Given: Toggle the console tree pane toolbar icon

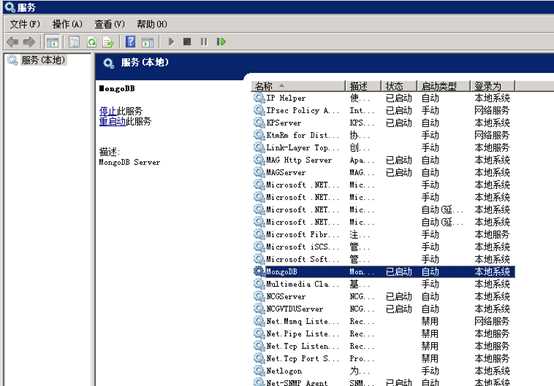Looking at the screenshot, I should click(x=53, y=42).
